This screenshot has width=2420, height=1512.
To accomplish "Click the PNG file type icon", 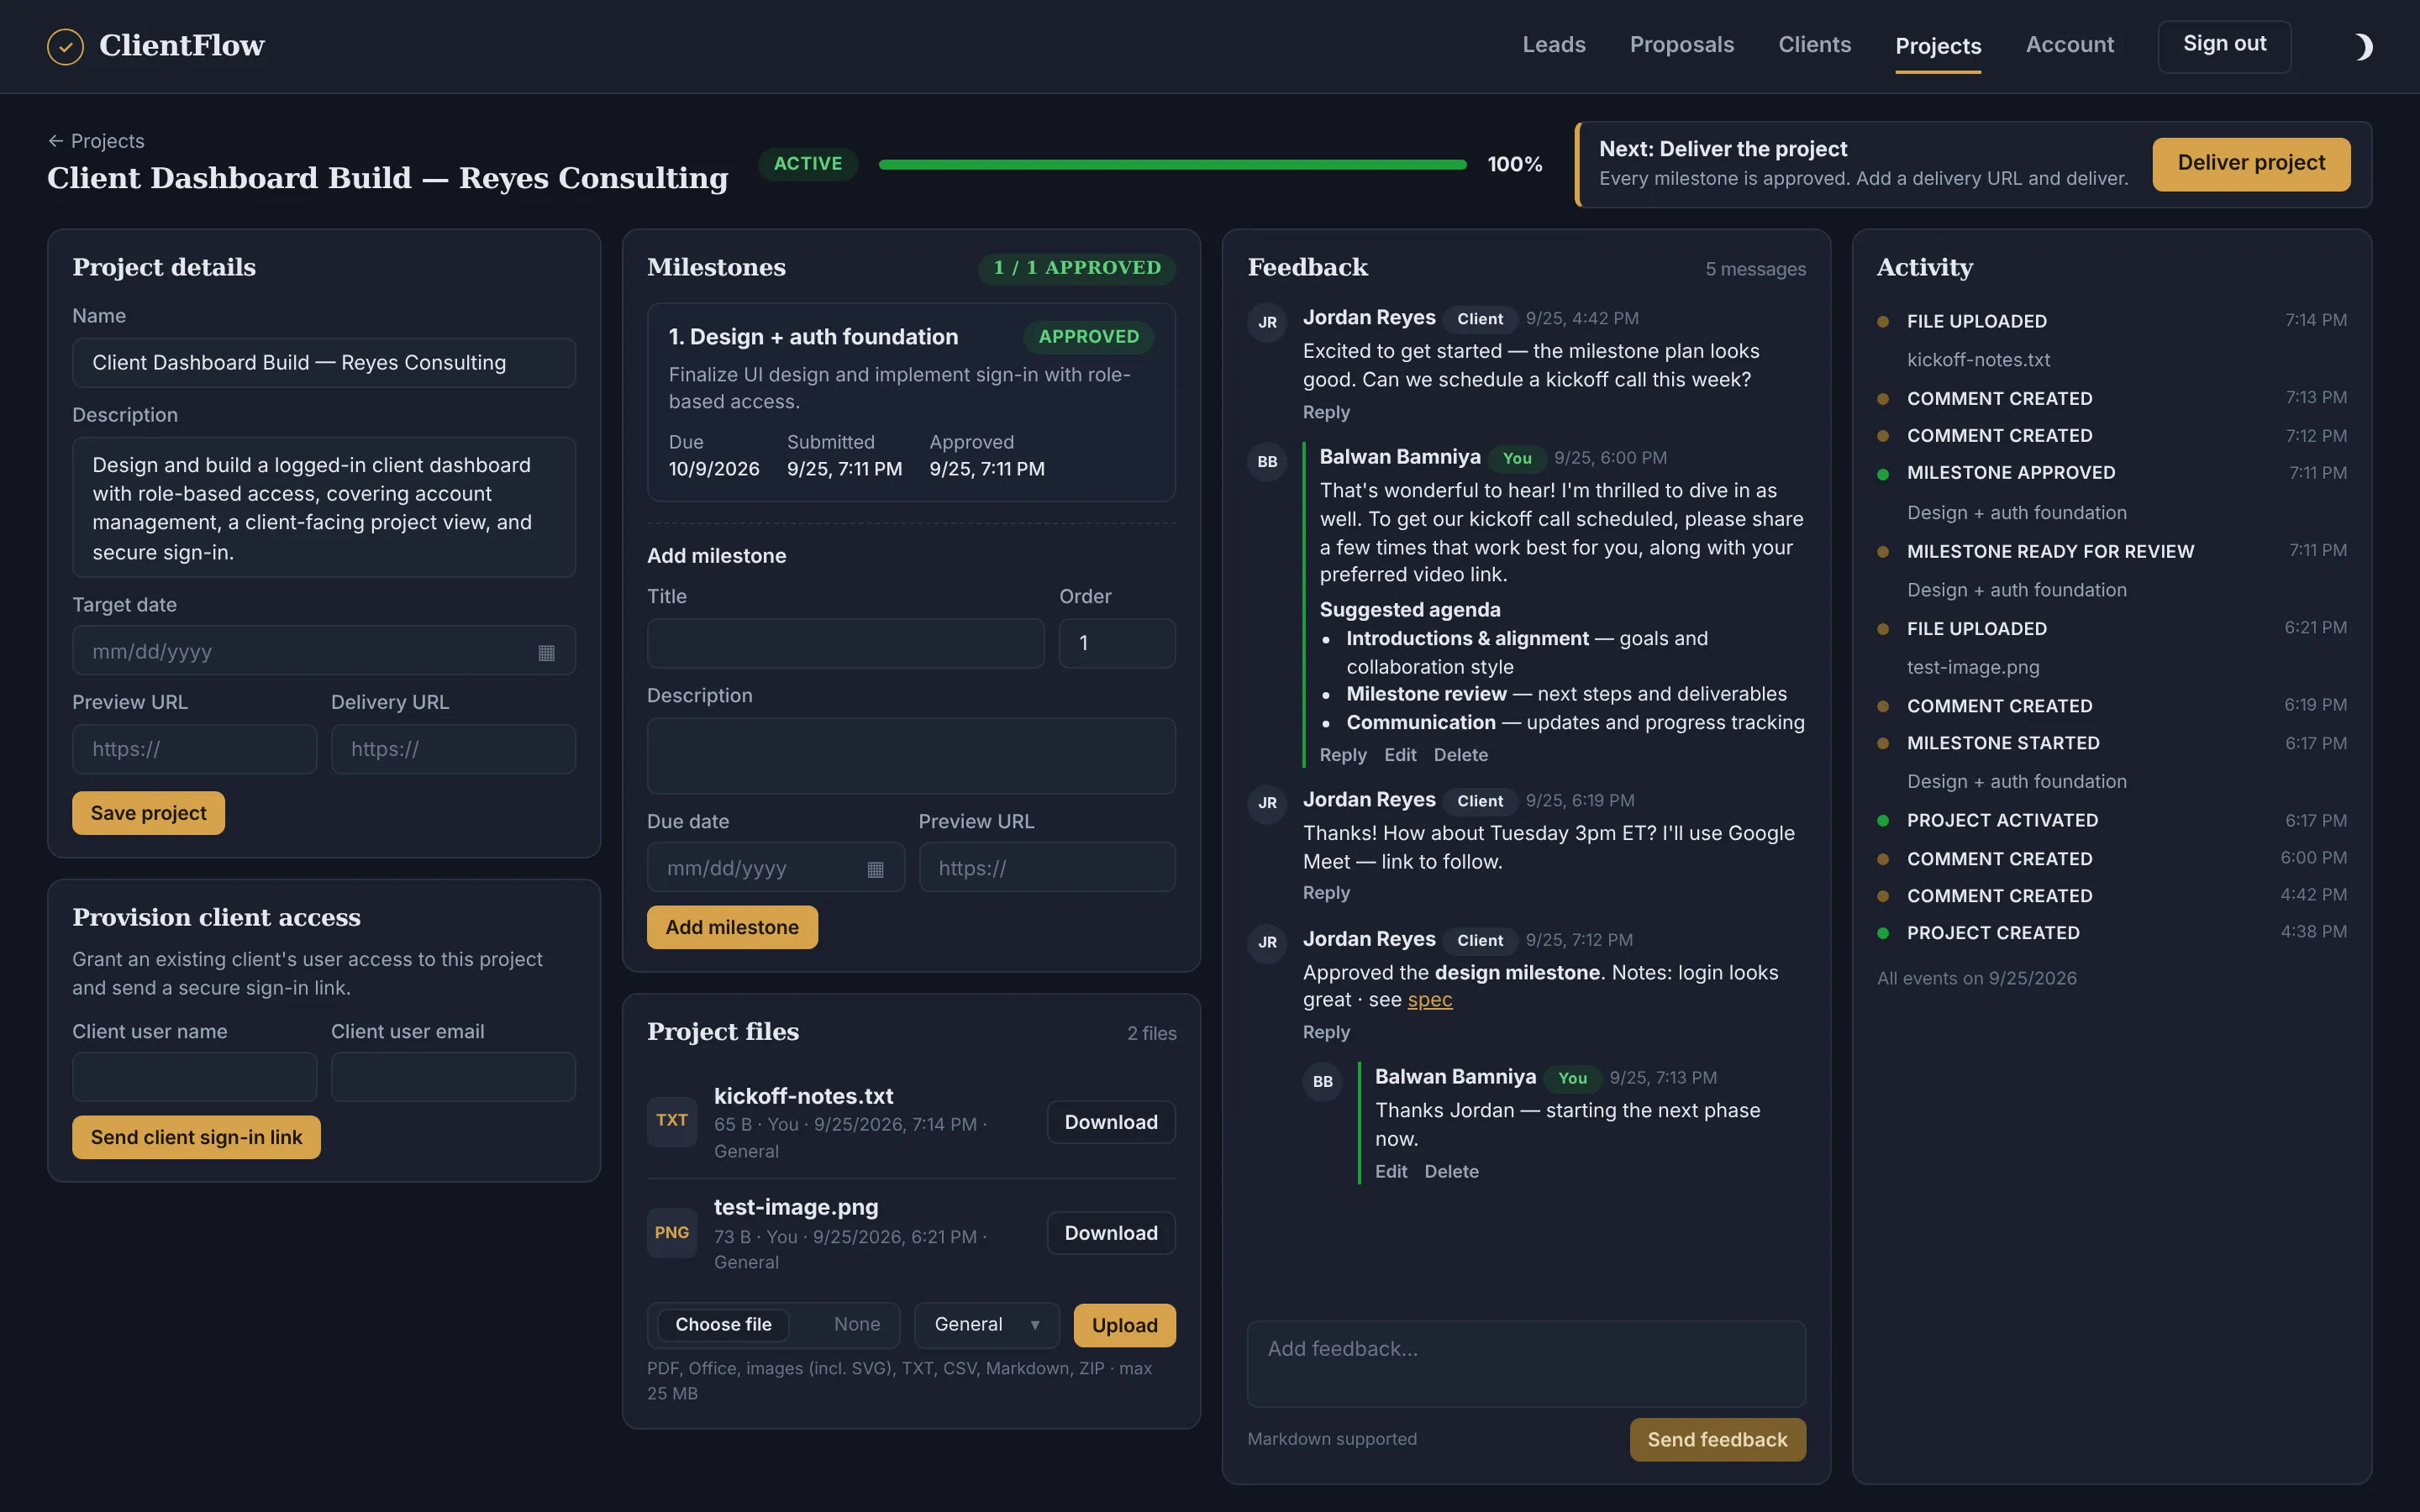I will (672, 1233).
